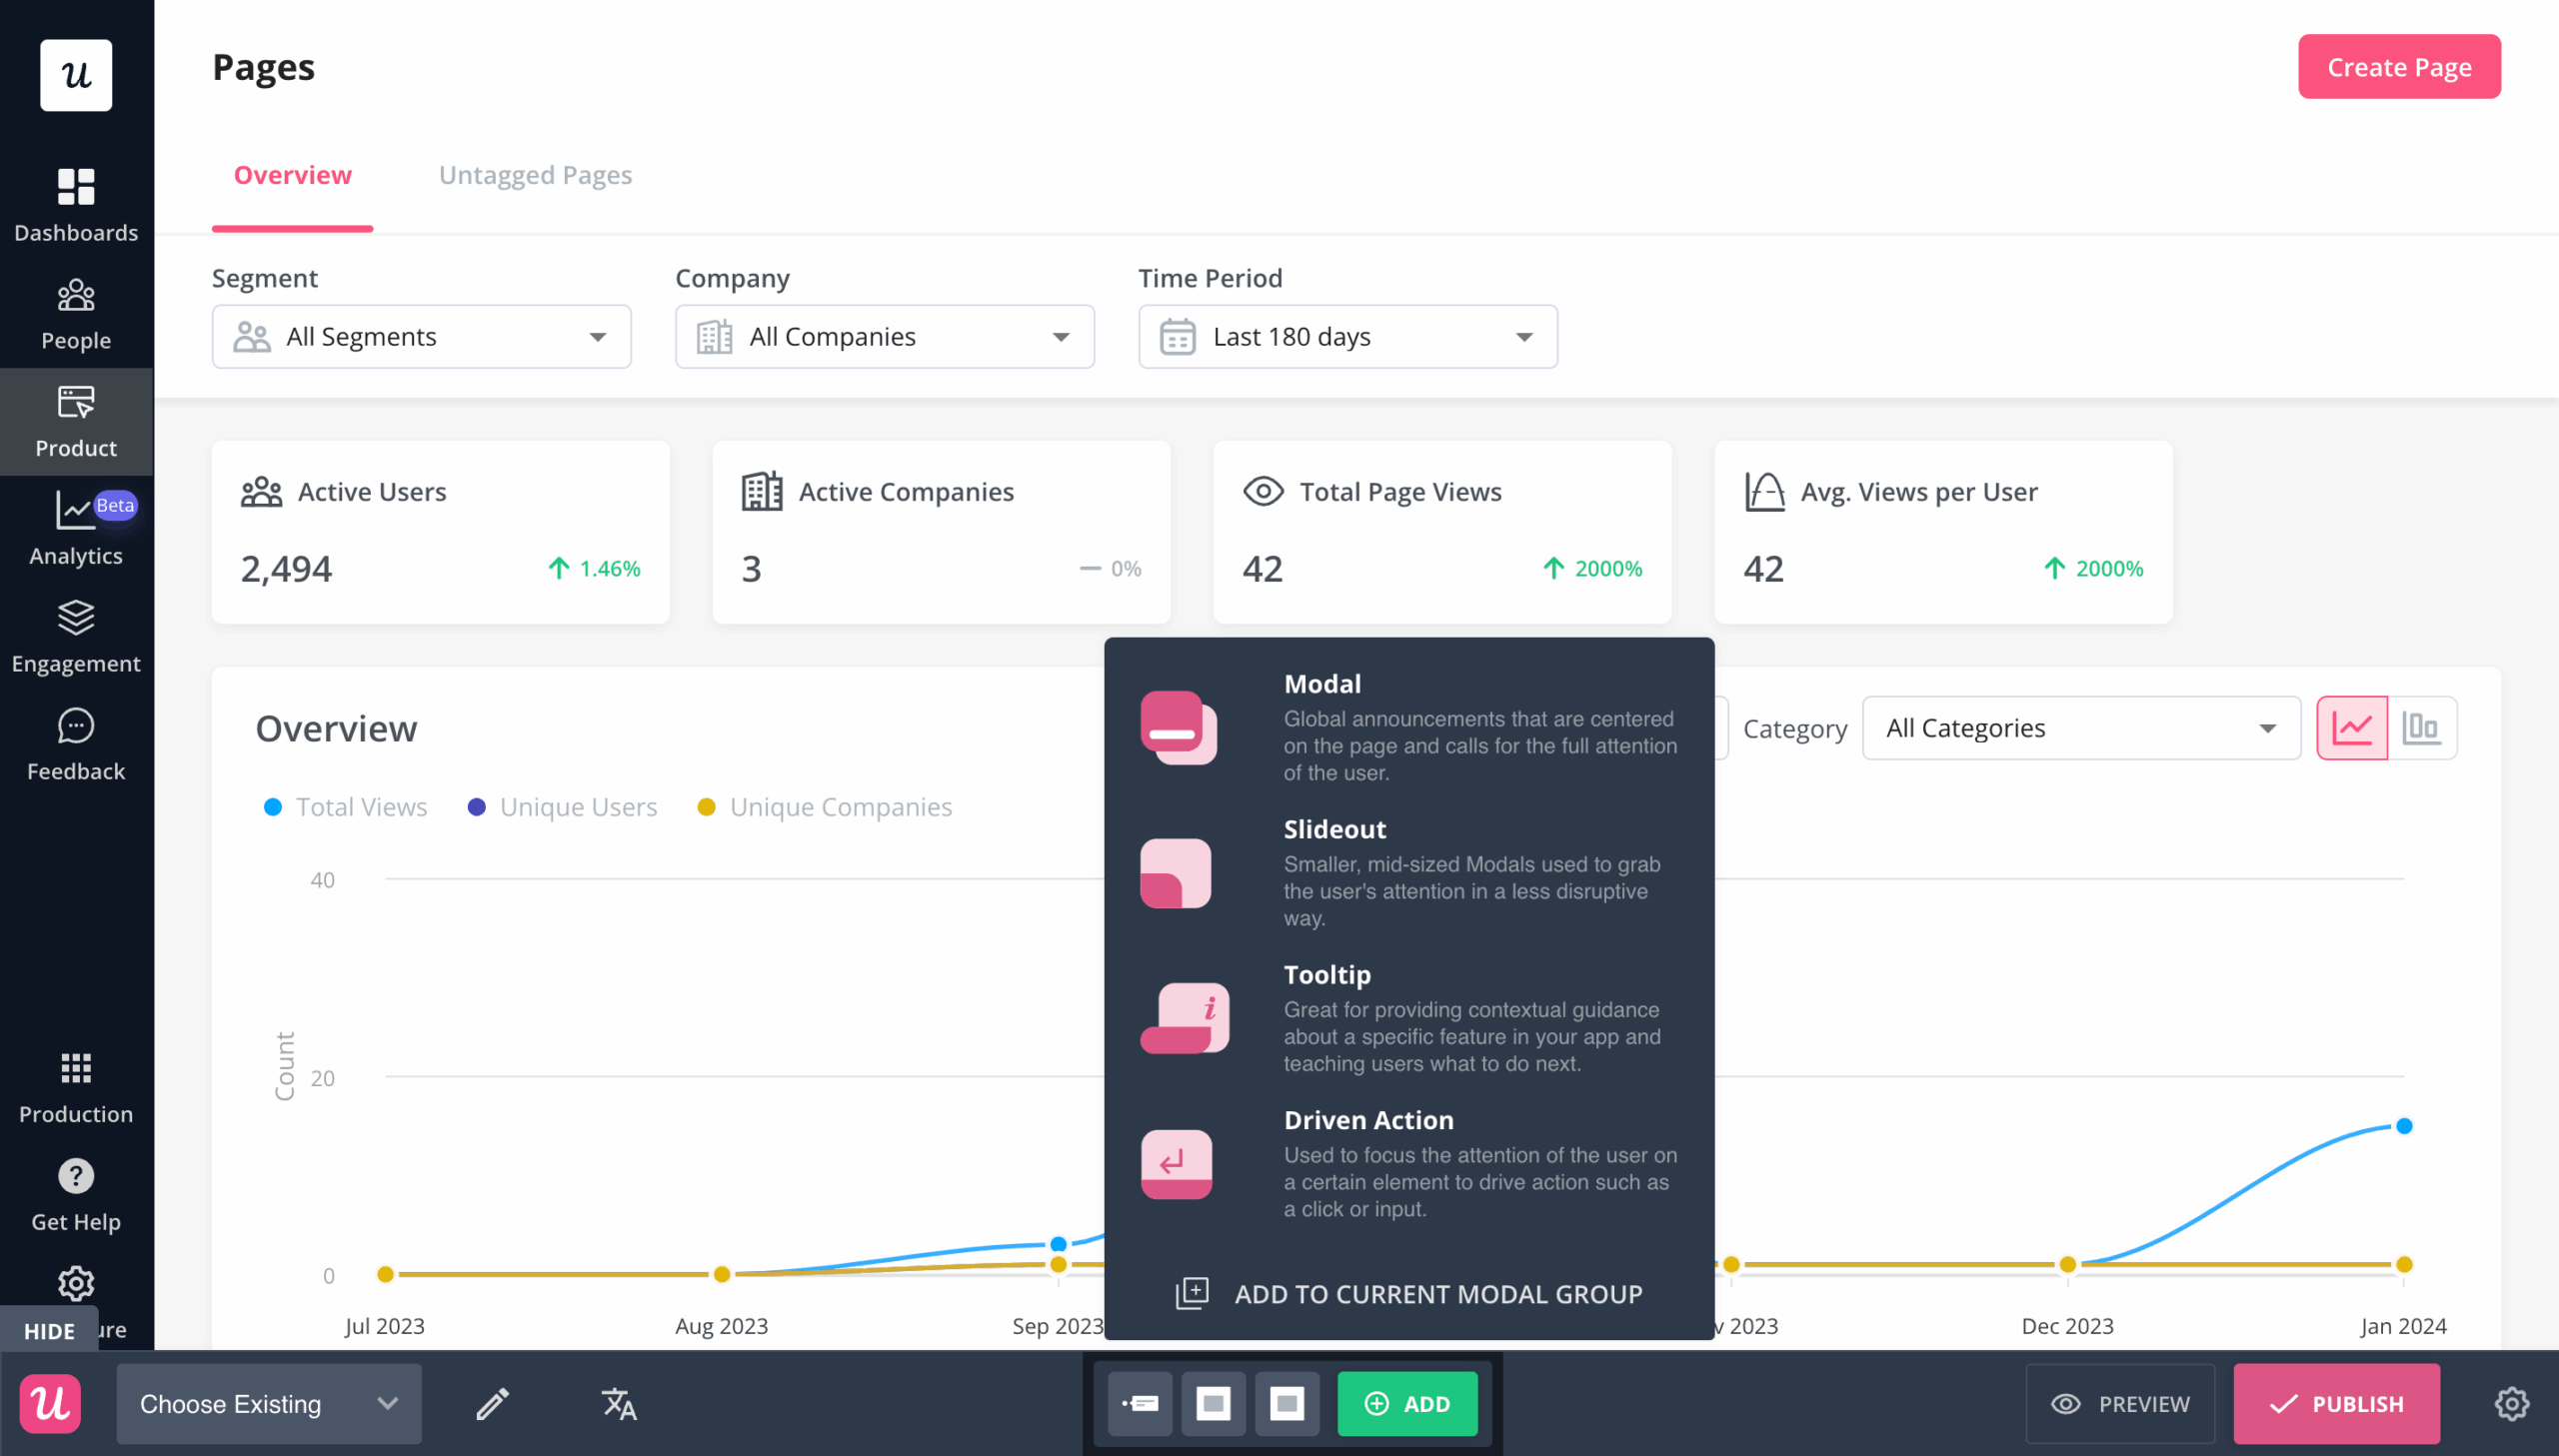
Task: Open the Engagement section in sidebar
Action: (x=76, y=636)
